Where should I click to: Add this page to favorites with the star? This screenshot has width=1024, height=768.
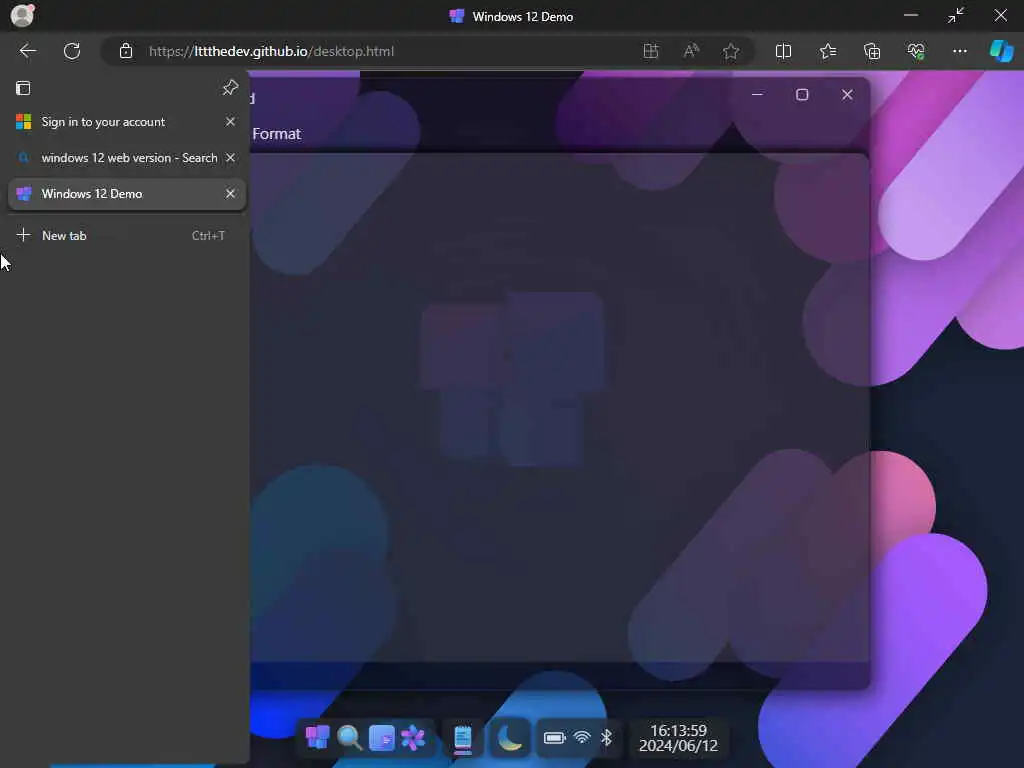731,51
